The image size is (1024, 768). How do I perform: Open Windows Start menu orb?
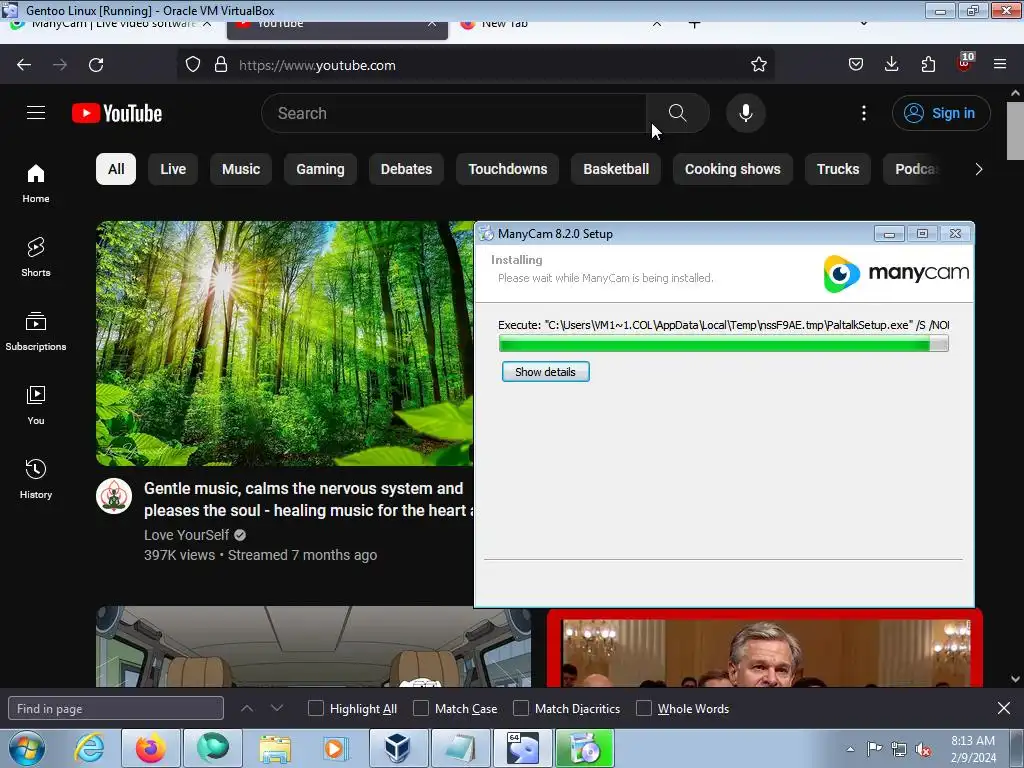(26, 748)
